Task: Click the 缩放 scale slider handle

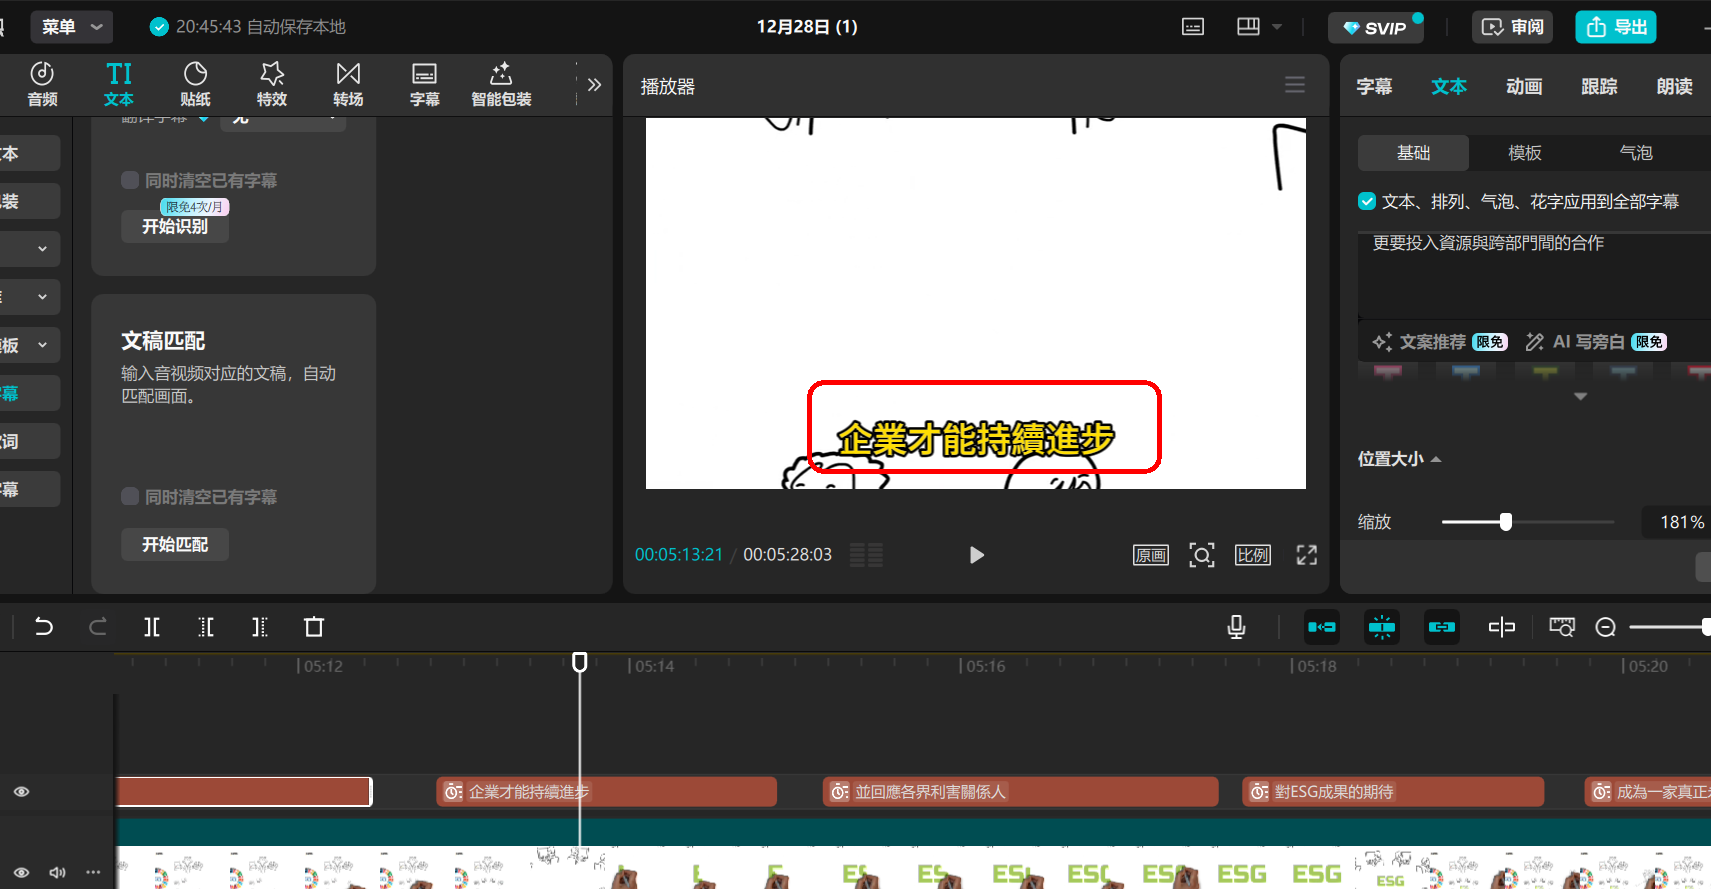Action: (1506, 522)
